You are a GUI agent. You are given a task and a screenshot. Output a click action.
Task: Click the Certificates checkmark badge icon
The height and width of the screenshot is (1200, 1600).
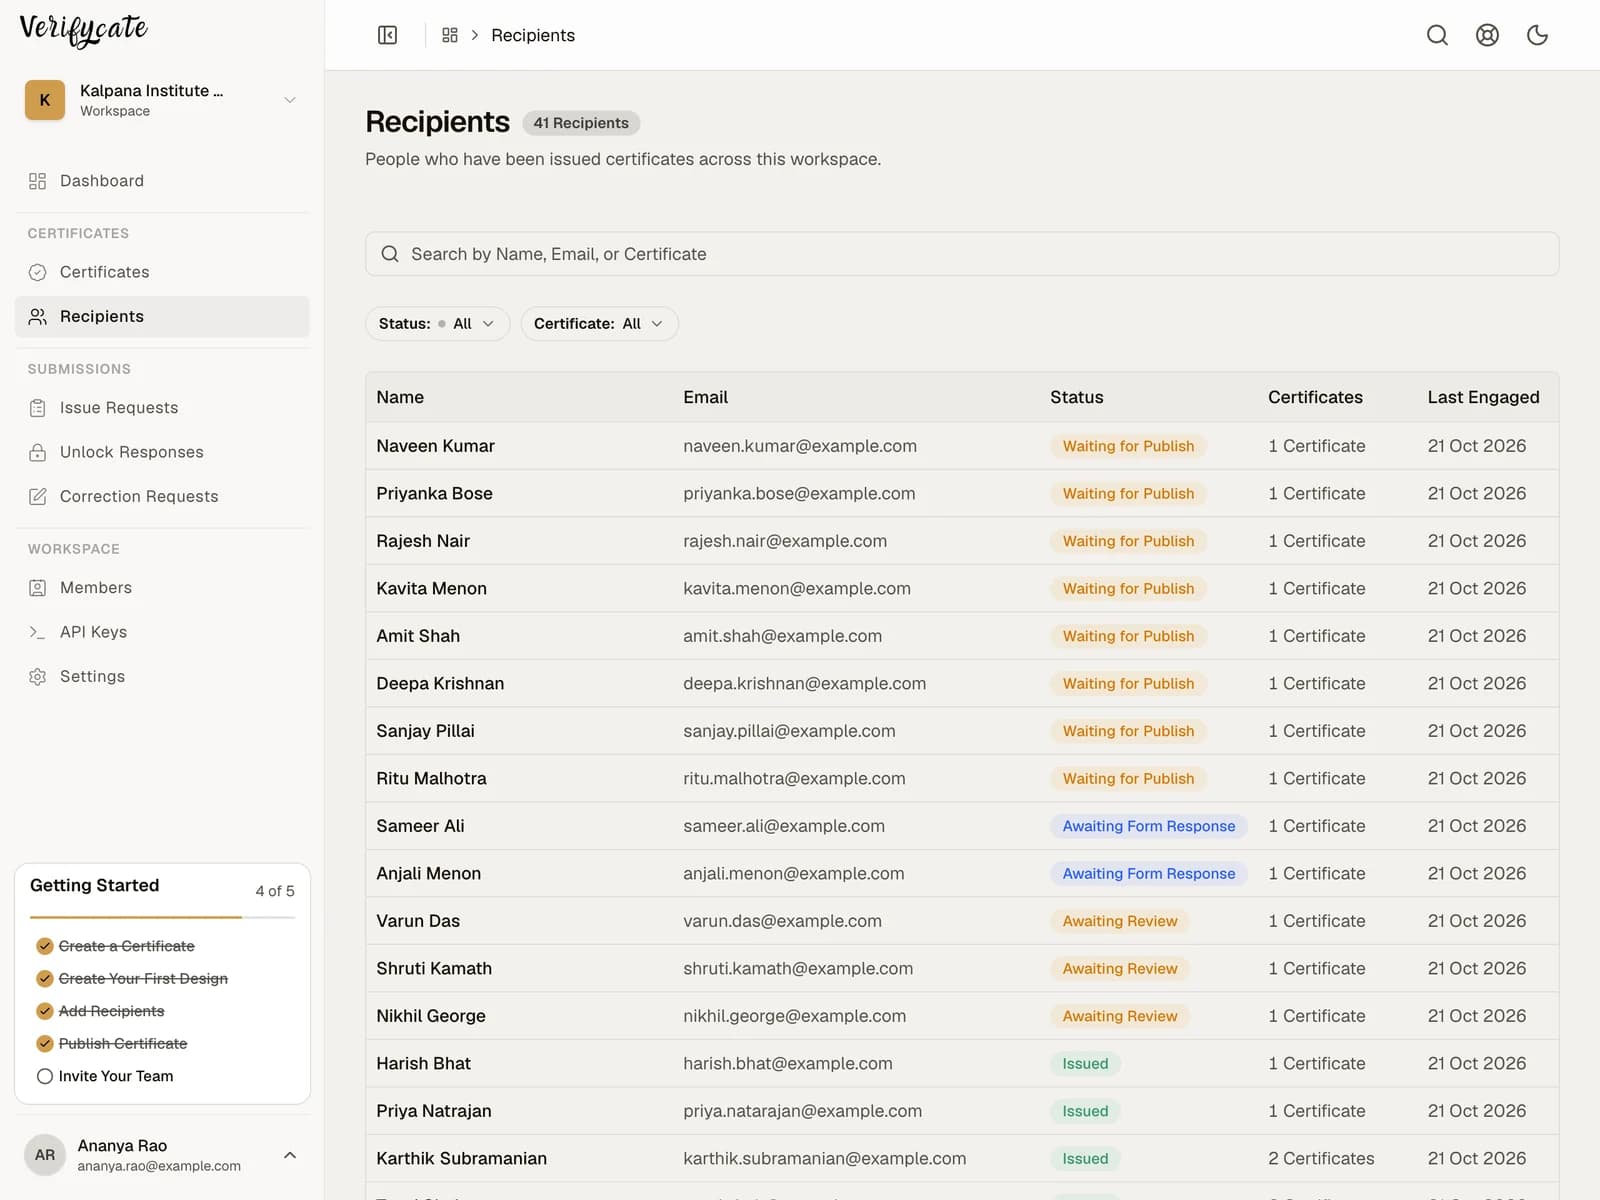pos(38,272)
